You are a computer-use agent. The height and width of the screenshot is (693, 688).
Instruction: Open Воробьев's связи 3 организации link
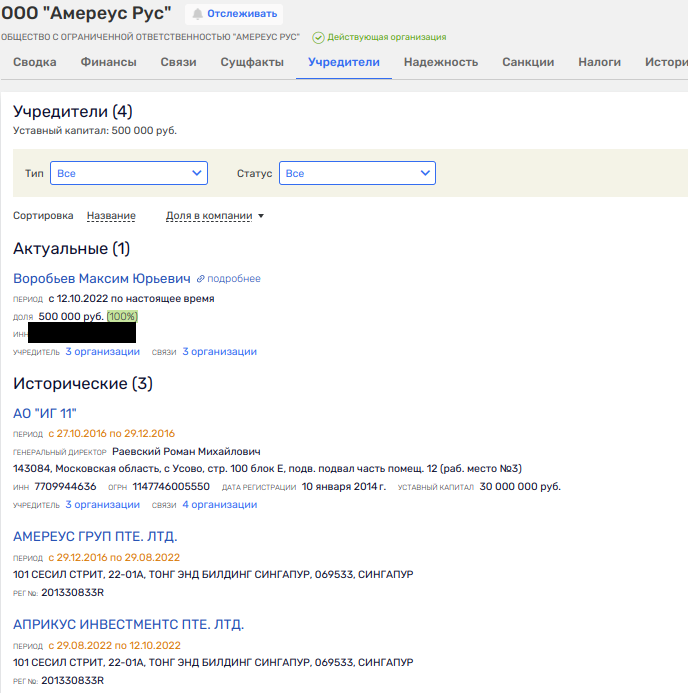click(220, 351)
